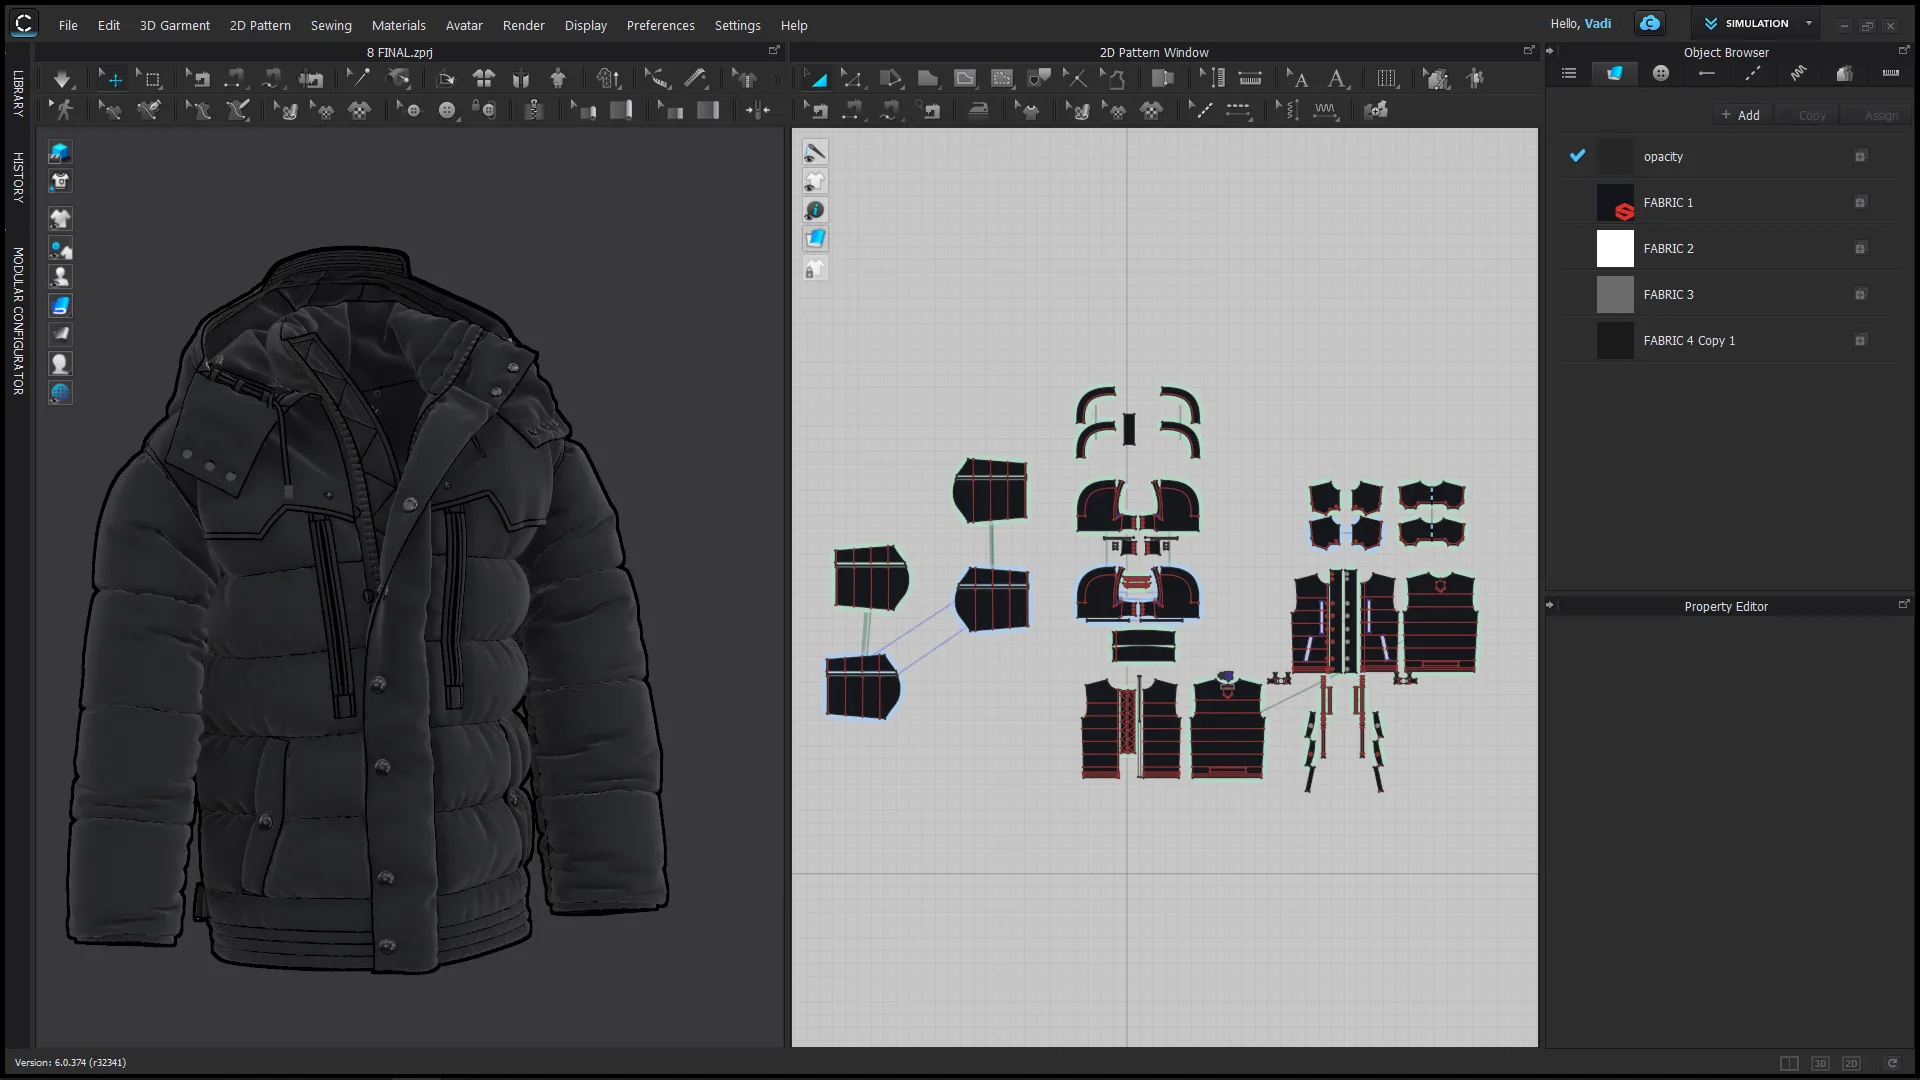Open the Sewing menu
The image size is (1920, 1080).
pos(331,25)
